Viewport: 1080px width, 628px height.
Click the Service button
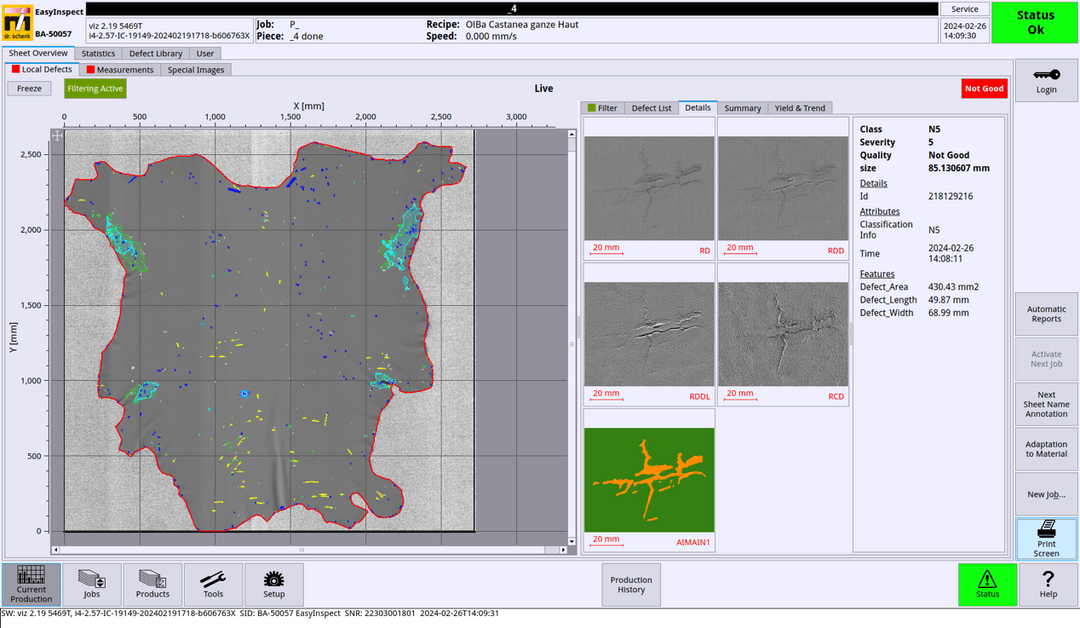pyautogui.click(x=964, y=9)
